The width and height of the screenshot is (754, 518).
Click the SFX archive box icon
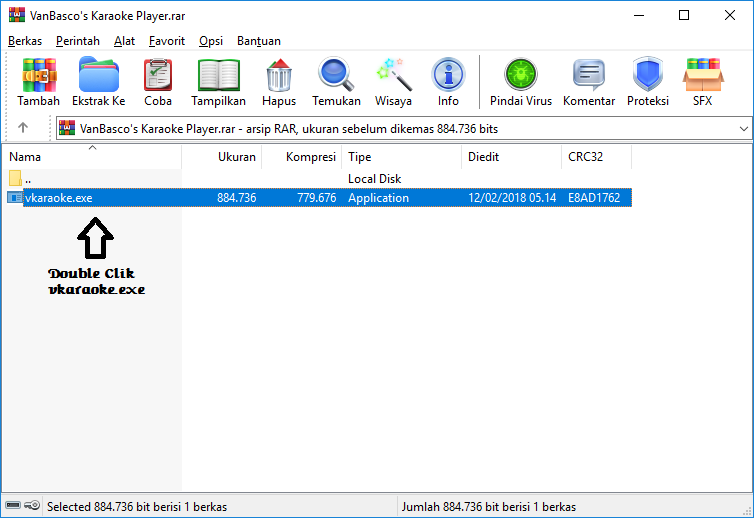[703, 75]
